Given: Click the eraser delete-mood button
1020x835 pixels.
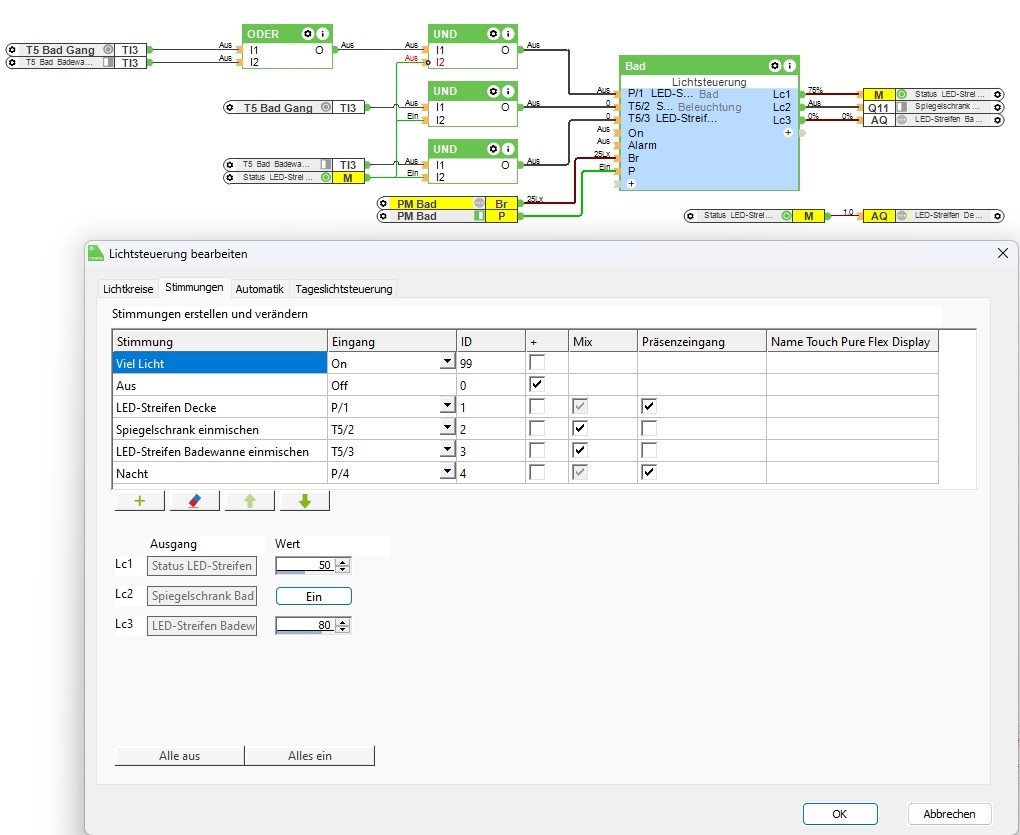Looking at the screenshot, I should 194,501.
